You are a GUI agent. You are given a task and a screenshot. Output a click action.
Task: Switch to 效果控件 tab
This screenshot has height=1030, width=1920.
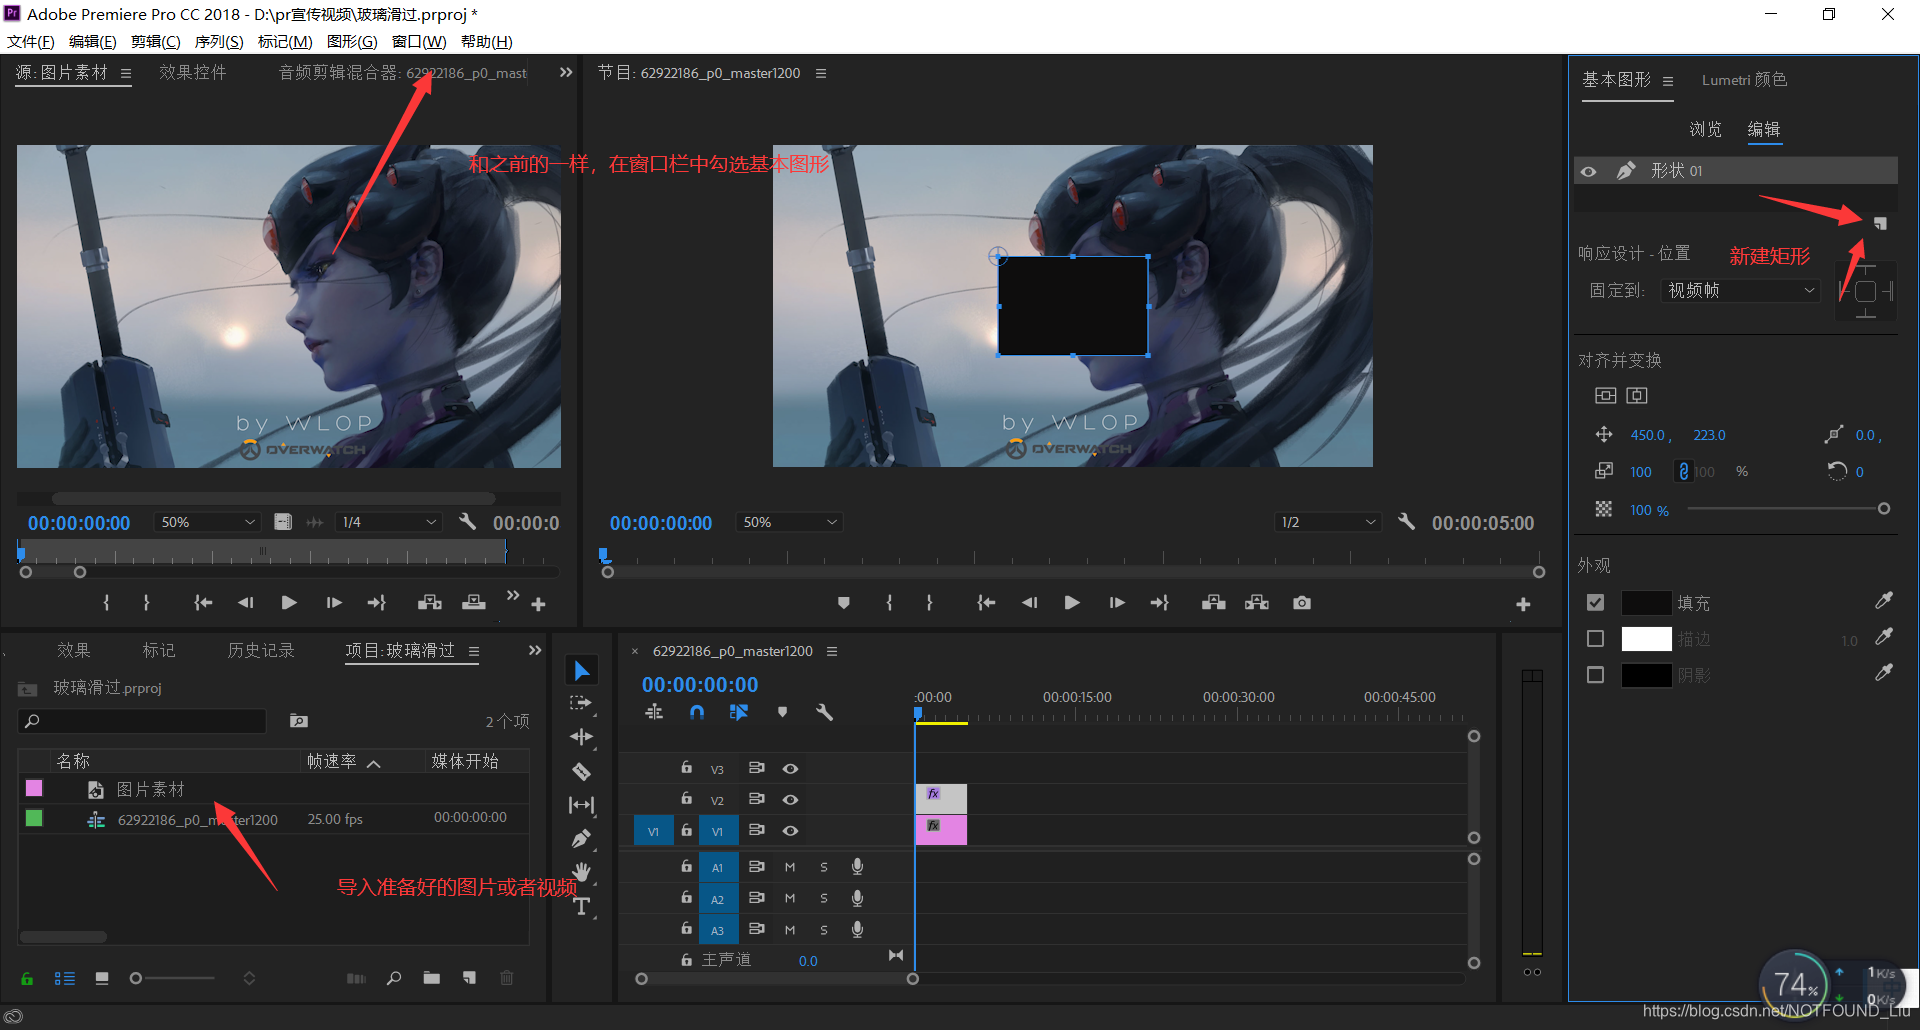(x=193, y=72)
